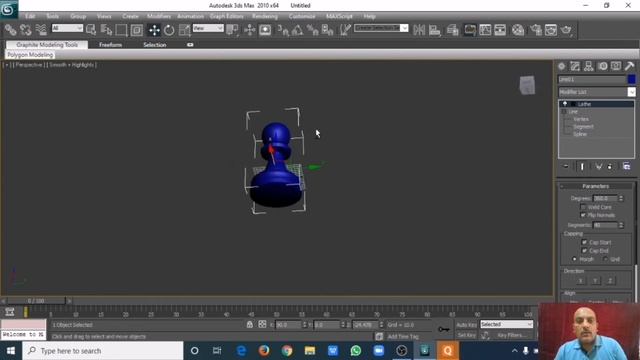Screen dimensions: 640x360
Task: Toggle the Percent Snap icon
Action: 313,30
